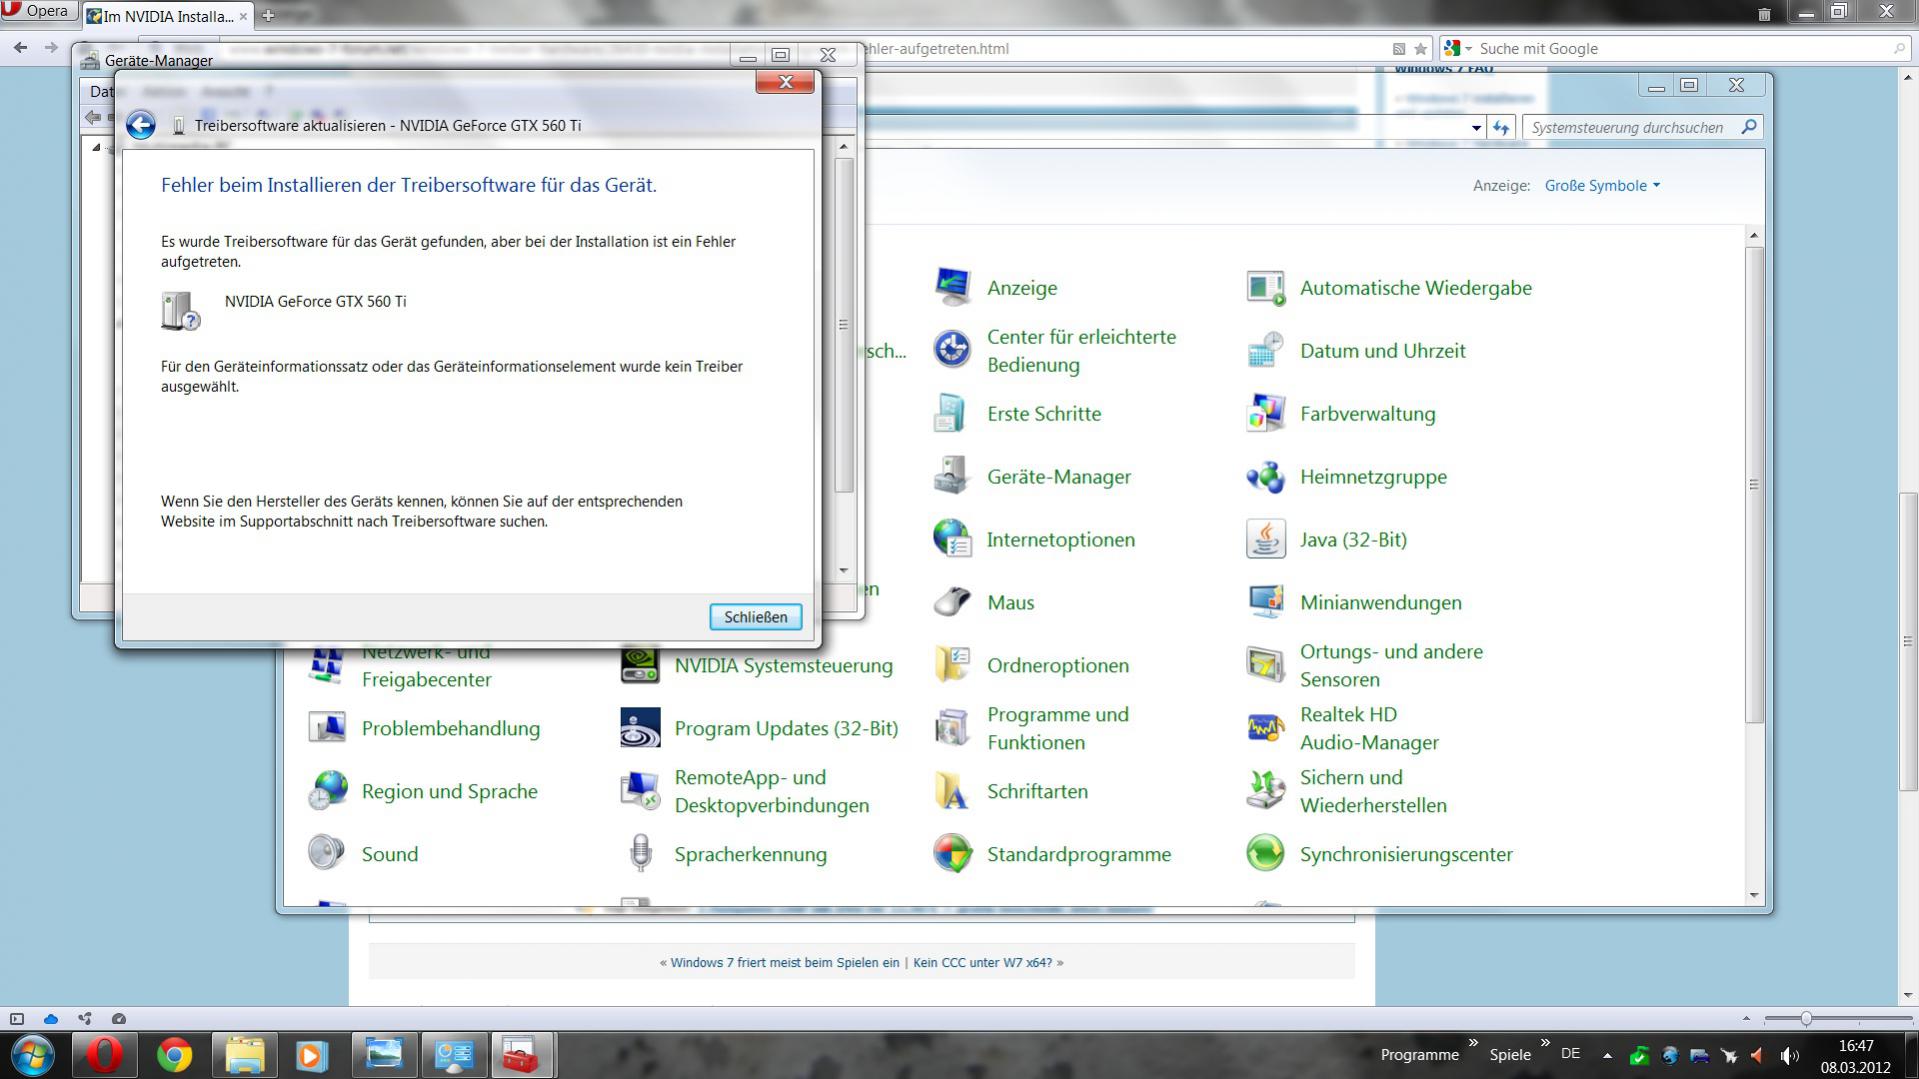This screenshot has height=1079, width=1919.
Task: Click the Synchronisierungscenter link
Action: click(1406, 855)
